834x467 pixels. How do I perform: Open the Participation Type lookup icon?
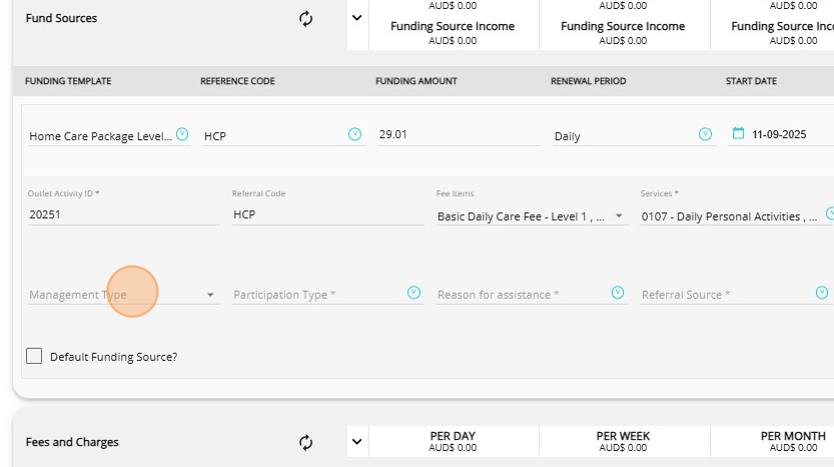point(414,293)
